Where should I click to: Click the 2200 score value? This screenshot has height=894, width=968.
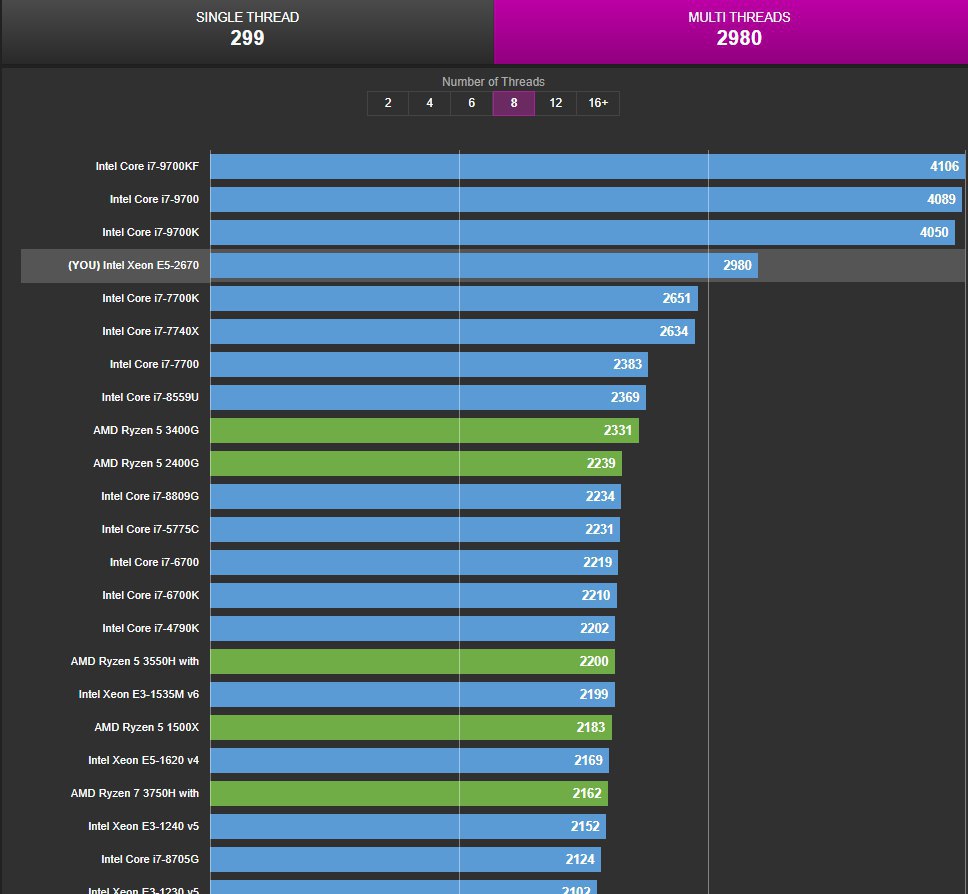(594, 662)
